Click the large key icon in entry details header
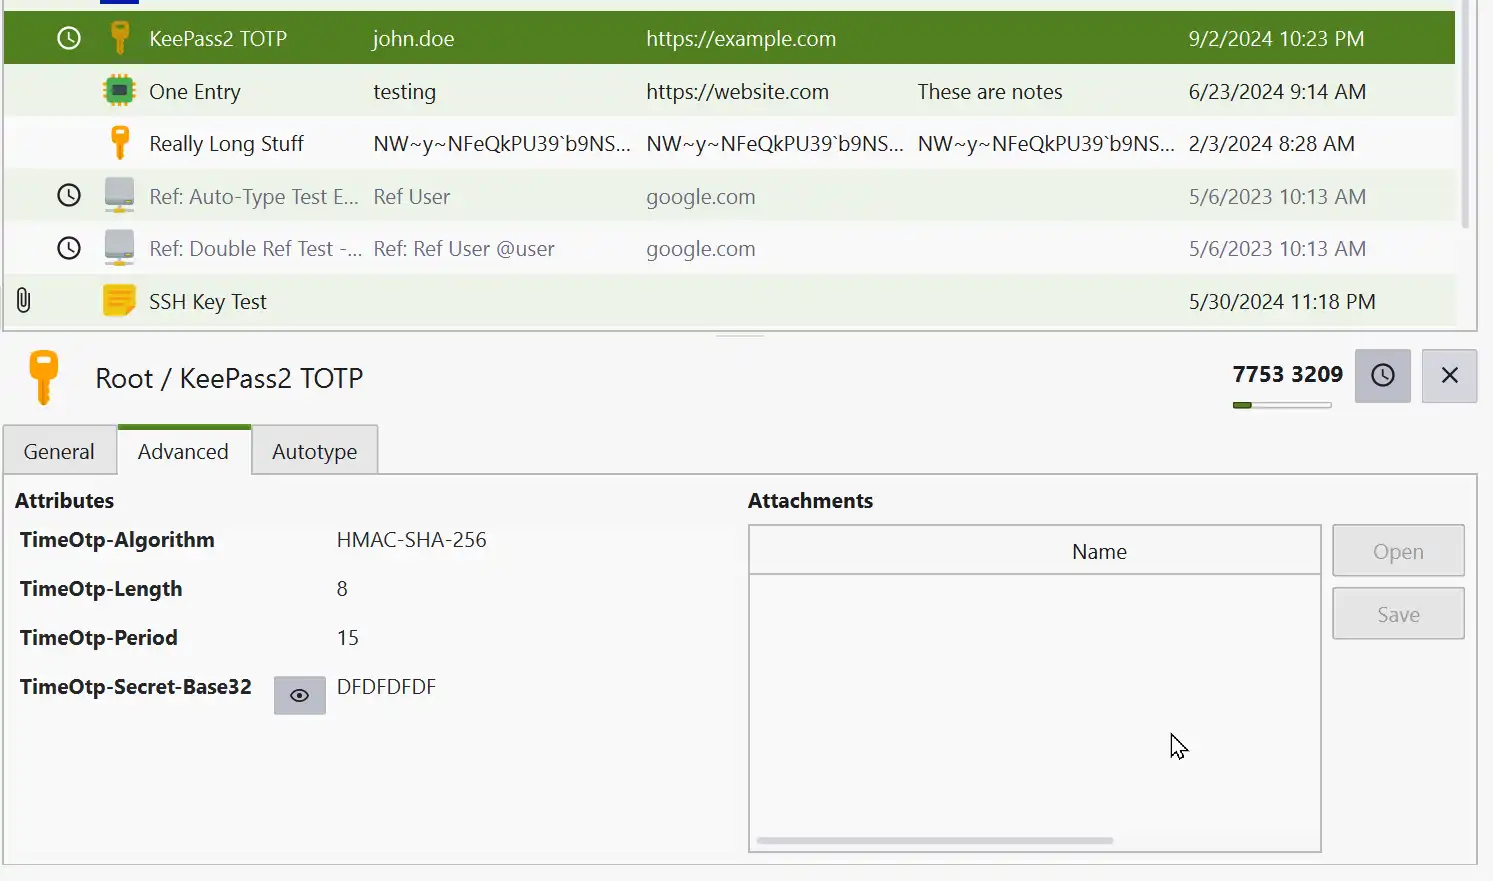This screenshot has width=1493, height=881. (x=43, y=378)
